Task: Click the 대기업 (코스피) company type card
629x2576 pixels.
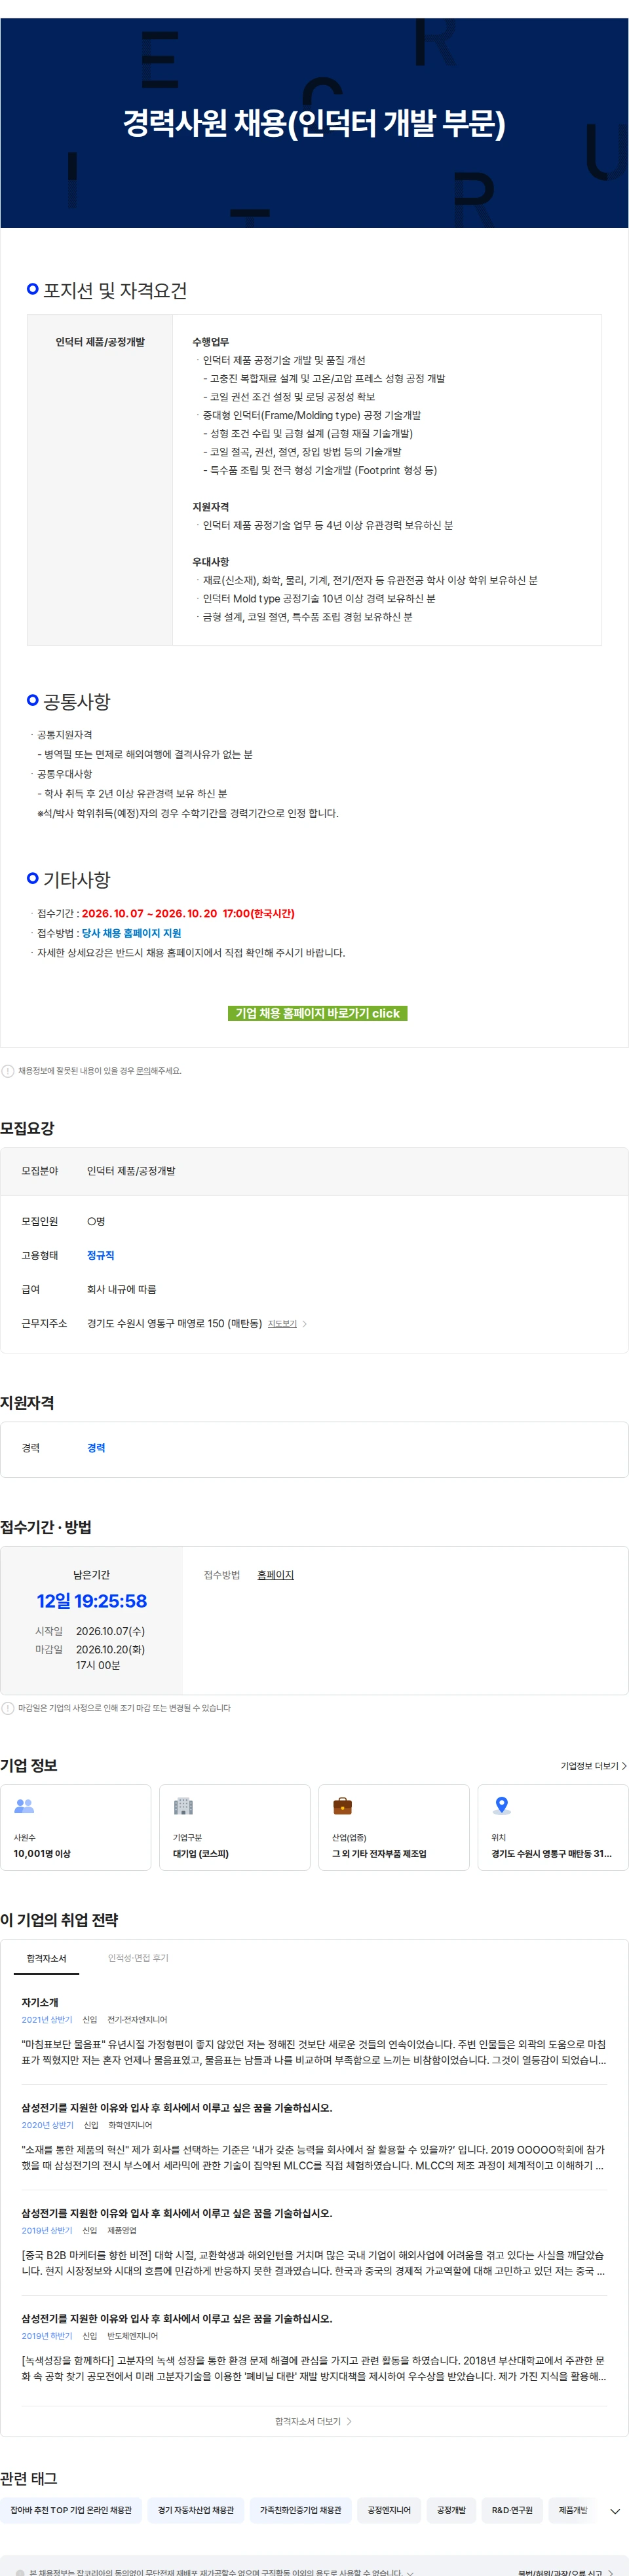Action: pos(235,1828)
